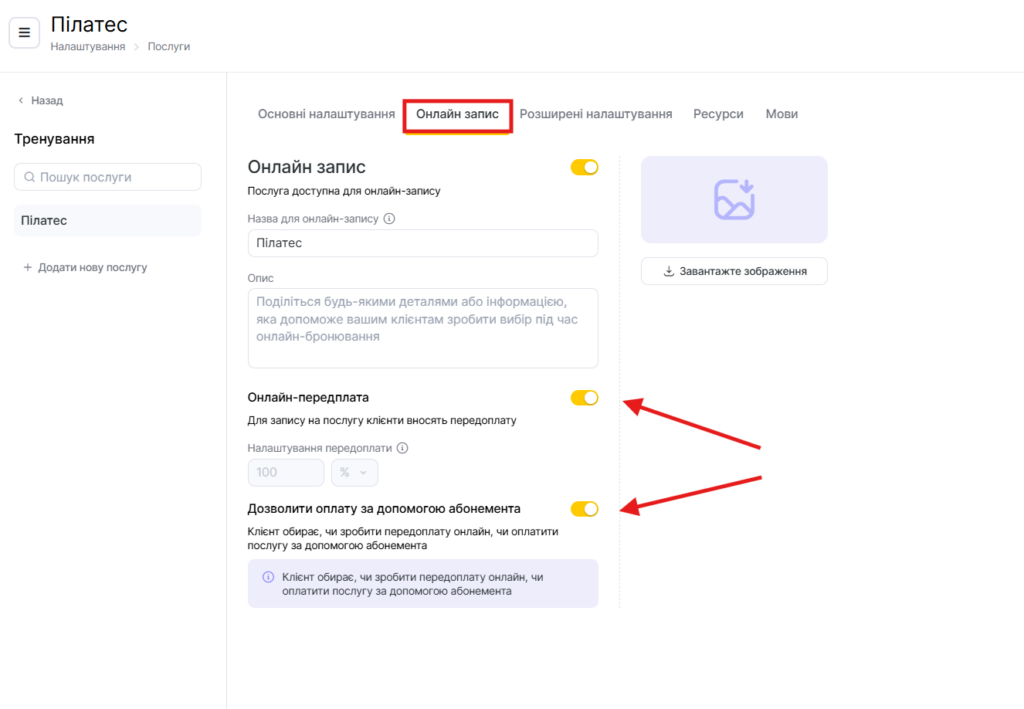1024x709 pixels.
Task: Click the info icon beside Назва для онлайн-запису
Action: (390, 218)
